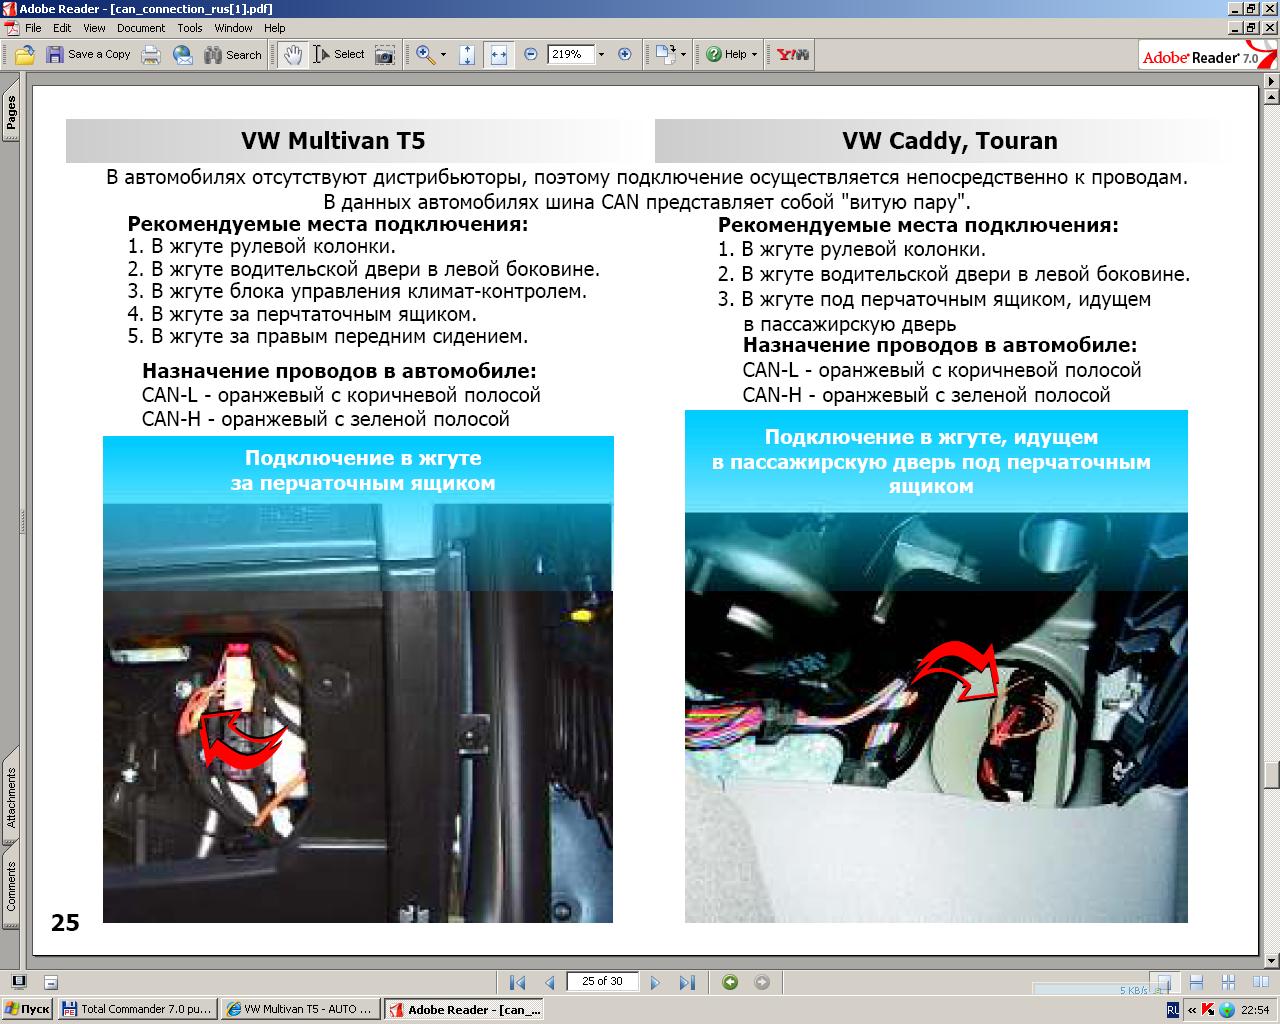Screen dimensions: 1280x1024
Task: Click the RL language indicator in tray
Action: coord(1172,1010)
